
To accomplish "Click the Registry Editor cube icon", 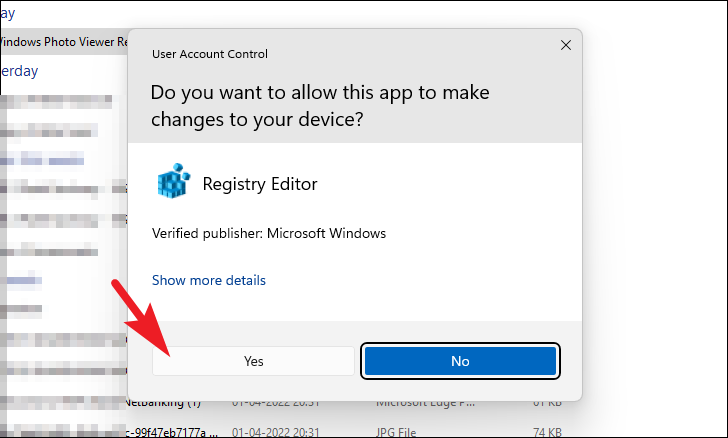I will pyautogui.click(x=174, y=181).
